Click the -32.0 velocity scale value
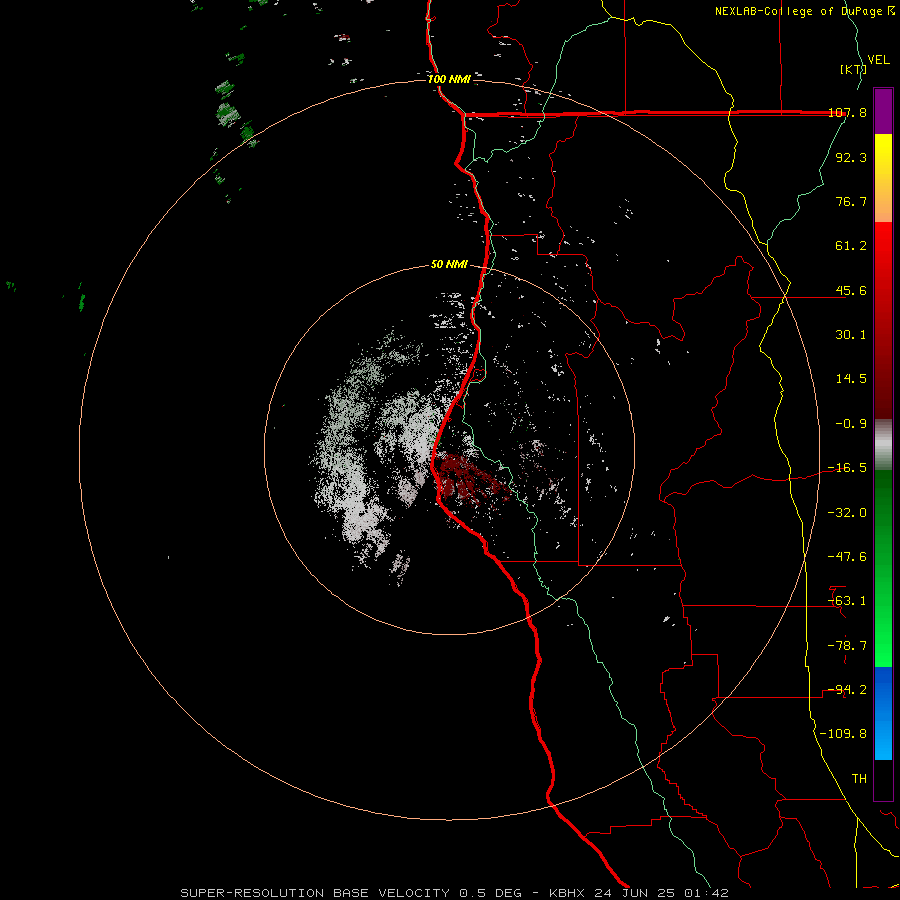 (x=847, y=513)
